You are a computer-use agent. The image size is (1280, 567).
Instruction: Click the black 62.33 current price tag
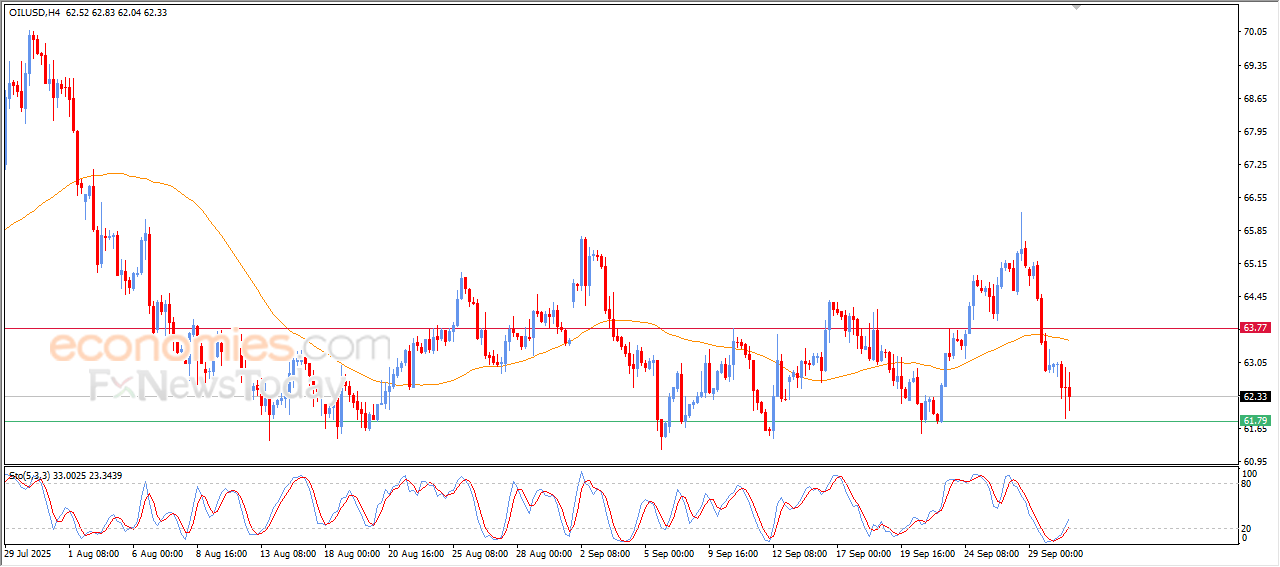1254,397
